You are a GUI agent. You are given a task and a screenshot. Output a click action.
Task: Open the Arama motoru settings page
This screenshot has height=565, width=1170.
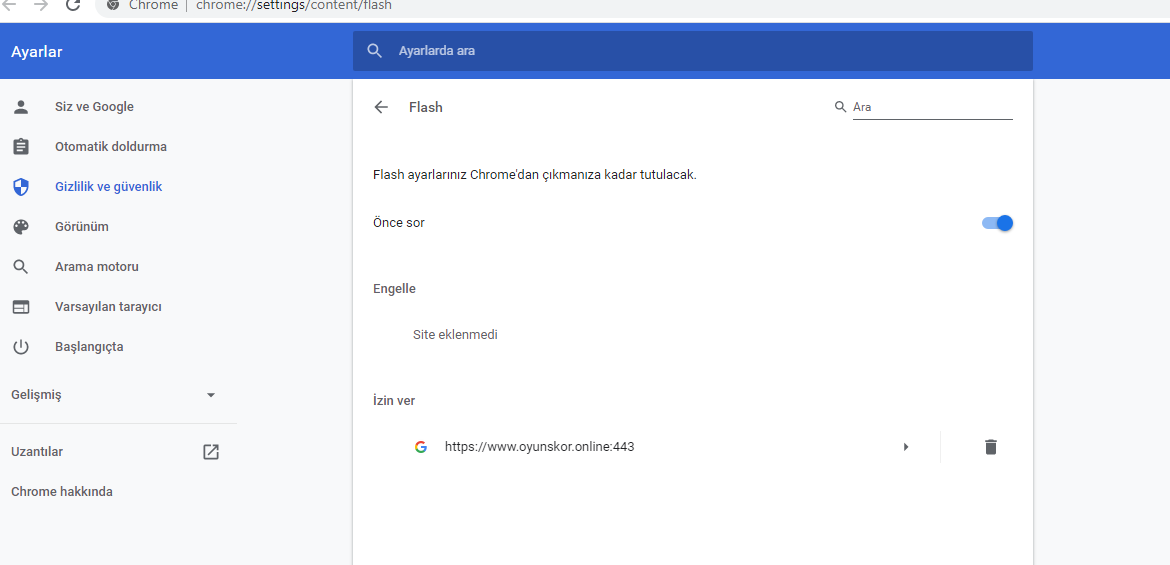tap(97, 266)
